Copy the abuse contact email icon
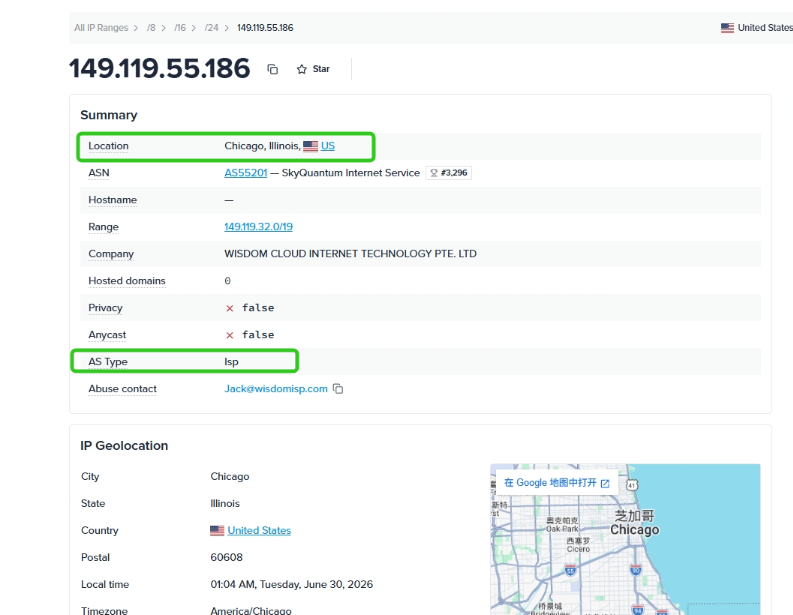This screenshot has height=615, width=793. pos(338,389)
